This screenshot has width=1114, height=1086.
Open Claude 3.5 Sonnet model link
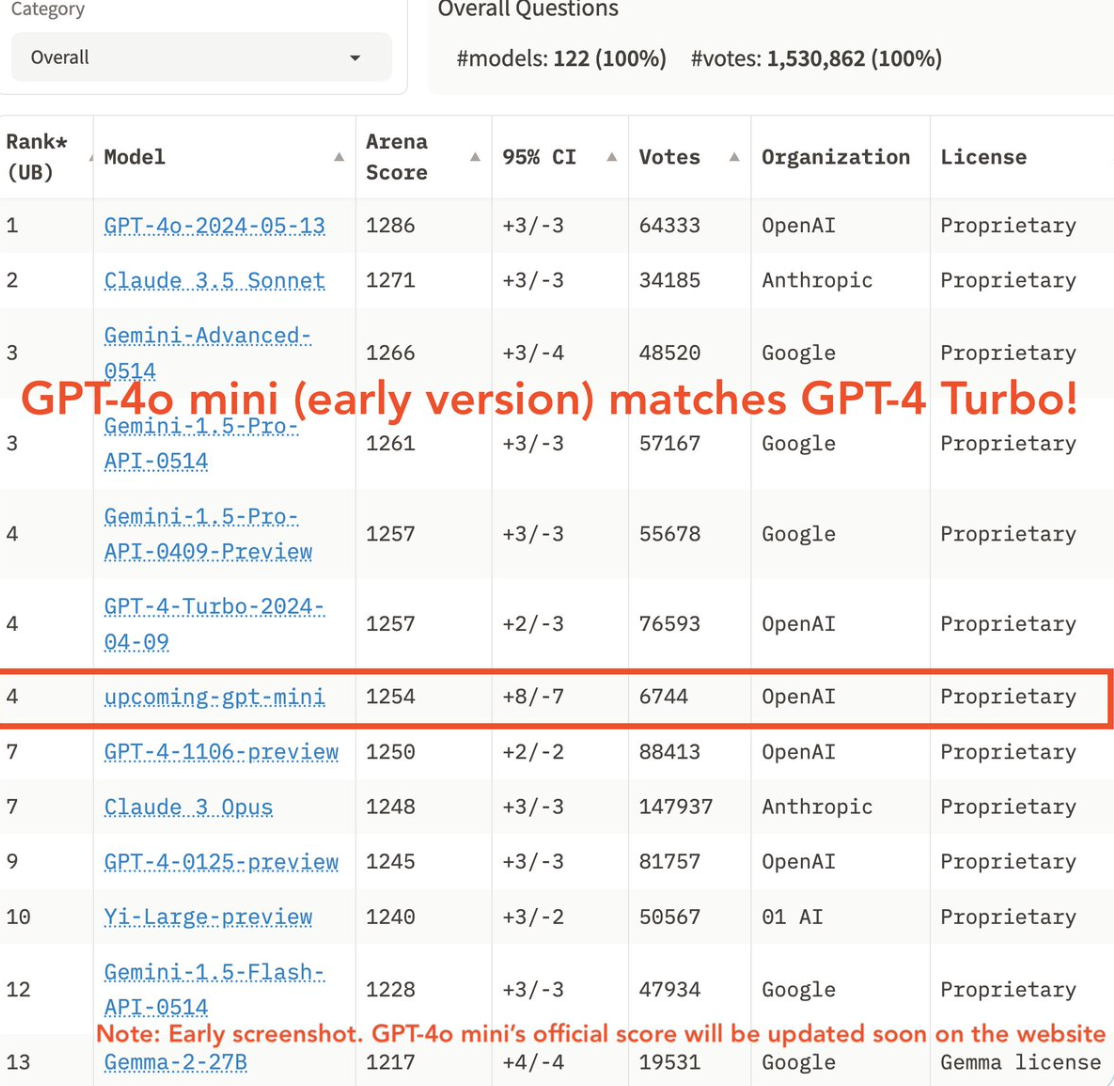point(215,281)
